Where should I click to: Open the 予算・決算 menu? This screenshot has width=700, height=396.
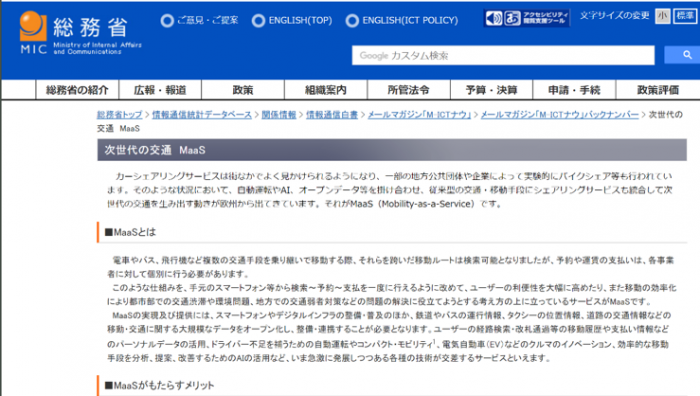click(492, 90)
